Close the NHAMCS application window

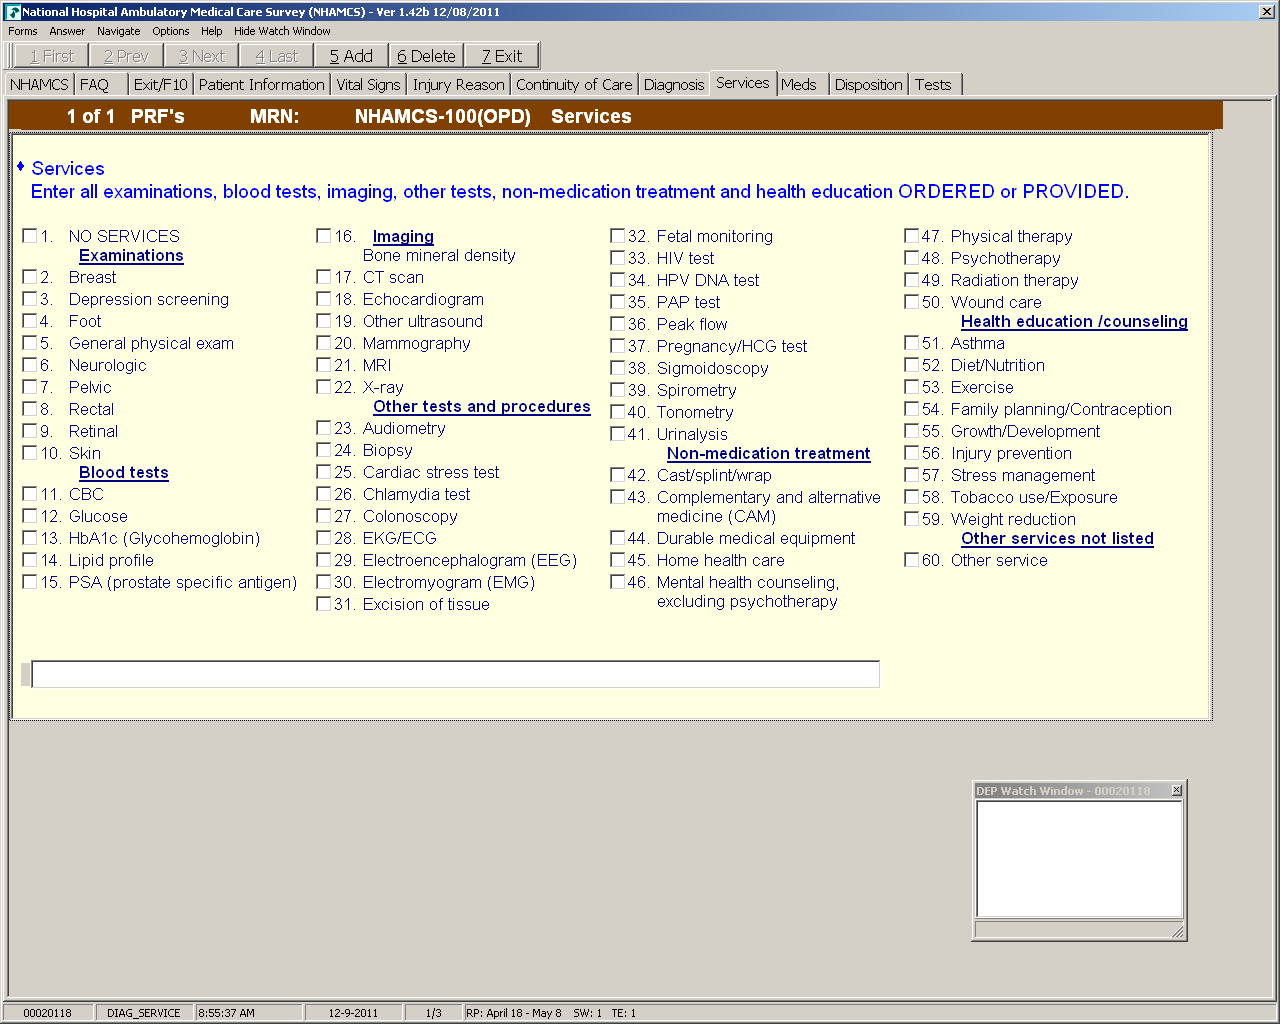pyautogui.click(x=1266, y=12)
